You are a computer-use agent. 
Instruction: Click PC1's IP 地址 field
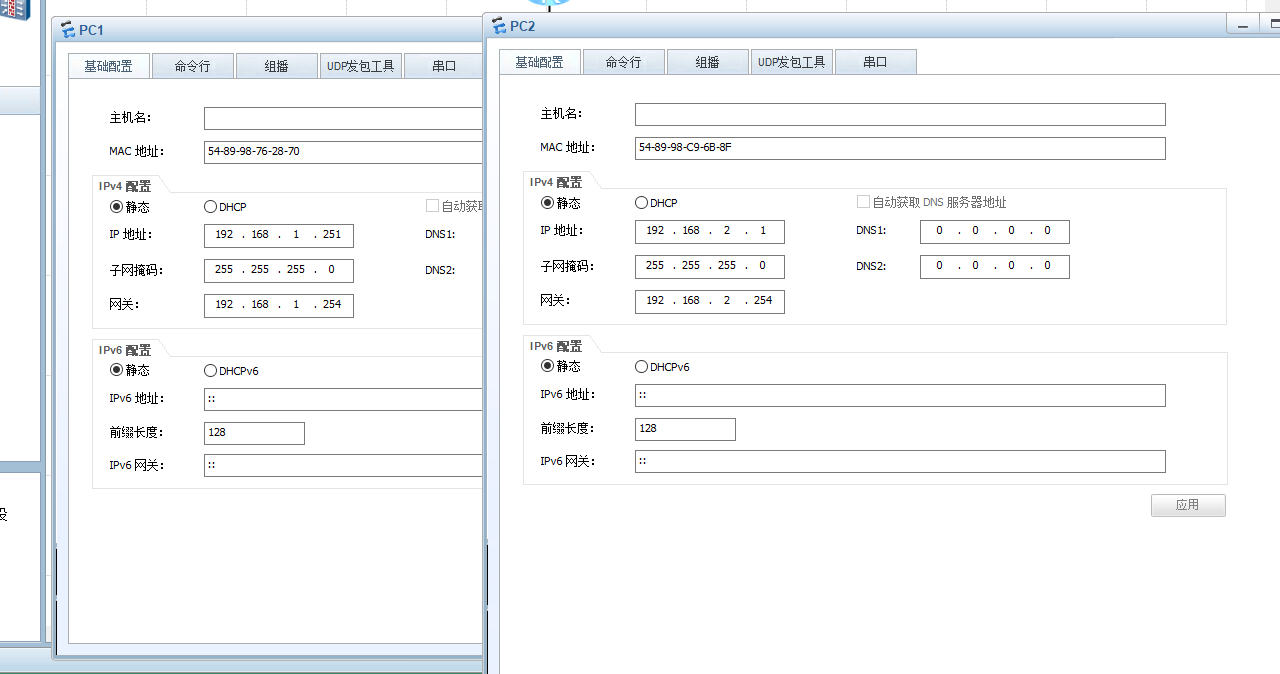(278, 236)
